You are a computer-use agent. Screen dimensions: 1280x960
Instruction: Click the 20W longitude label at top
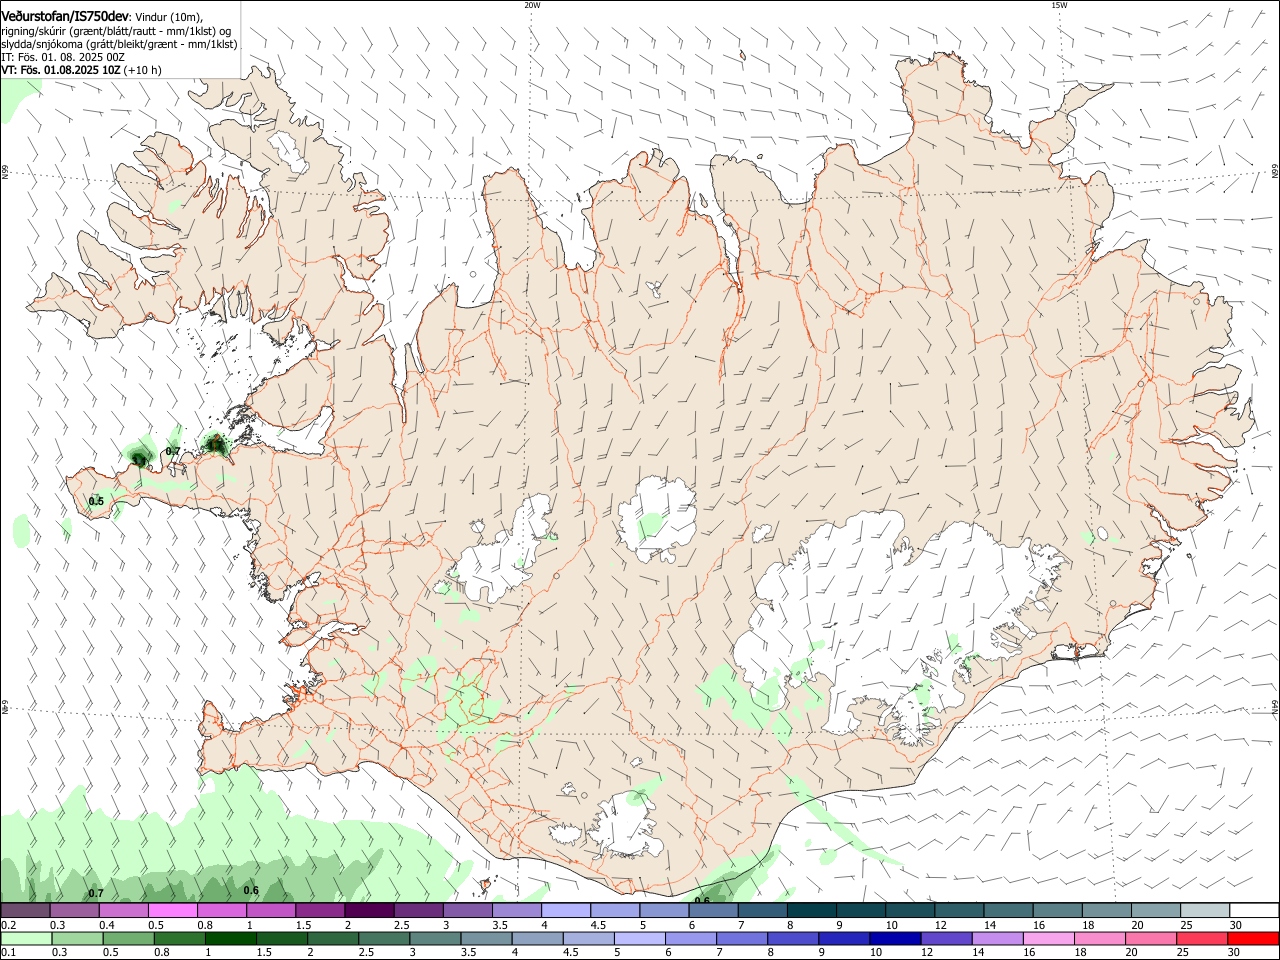[x=532, y=5]
